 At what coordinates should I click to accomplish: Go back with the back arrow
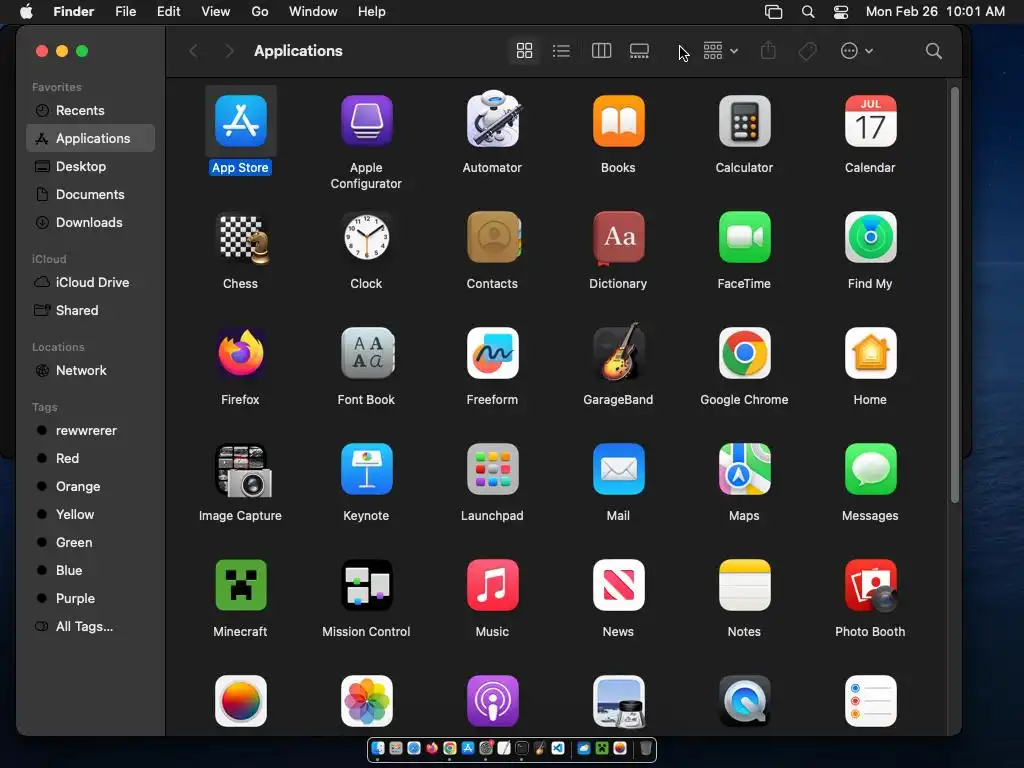click(193, 50)
